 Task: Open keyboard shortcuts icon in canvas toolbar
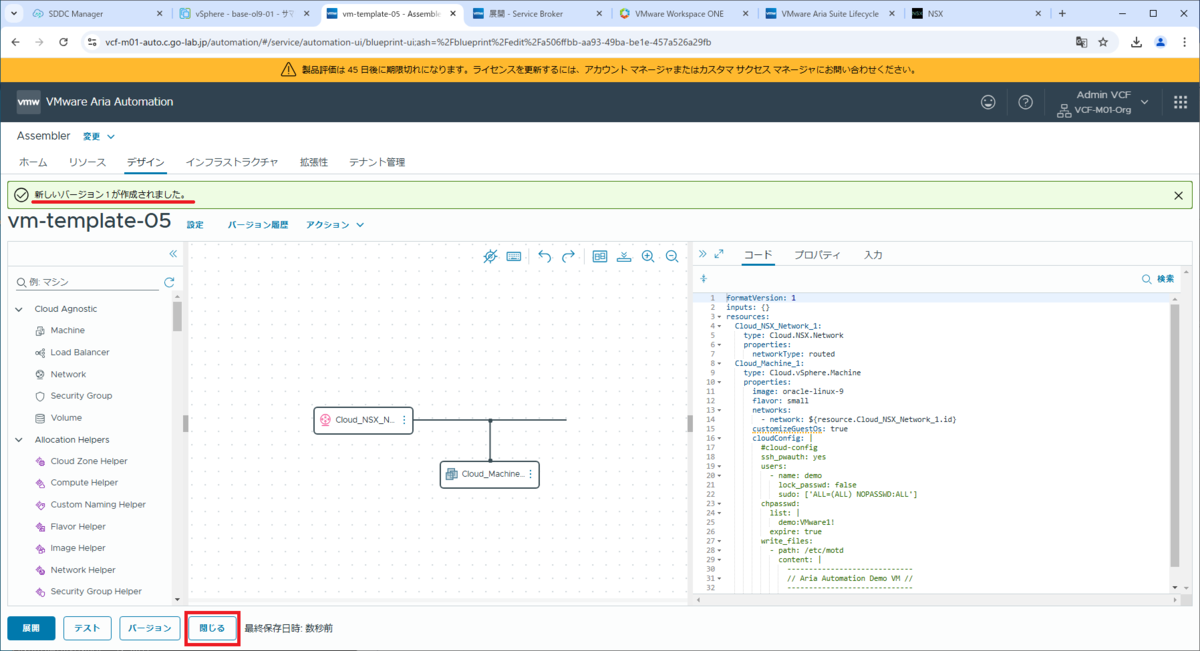514,257
